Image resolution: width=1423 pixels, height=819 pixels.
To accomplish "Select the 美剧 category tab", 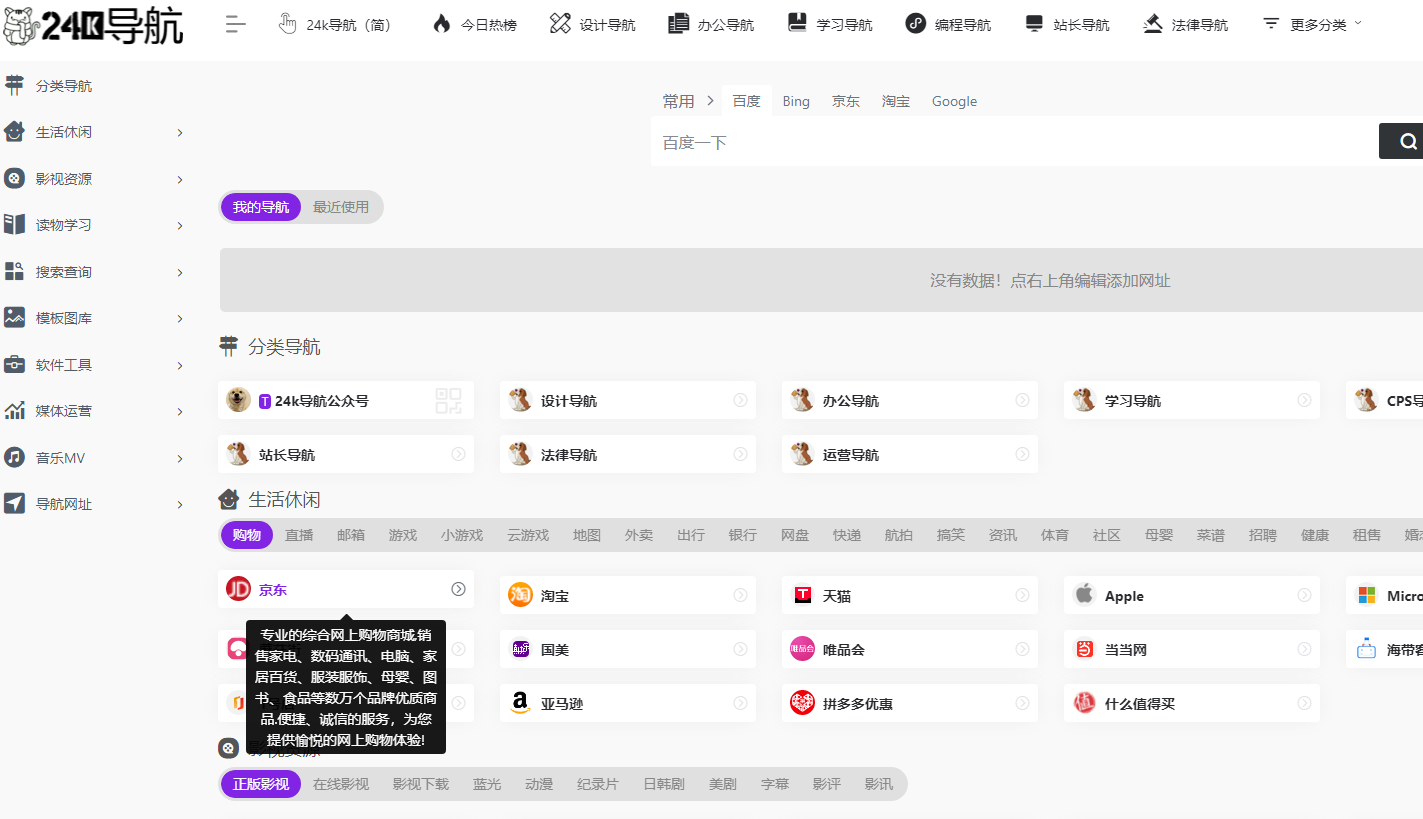I will (x=723, y=784).
